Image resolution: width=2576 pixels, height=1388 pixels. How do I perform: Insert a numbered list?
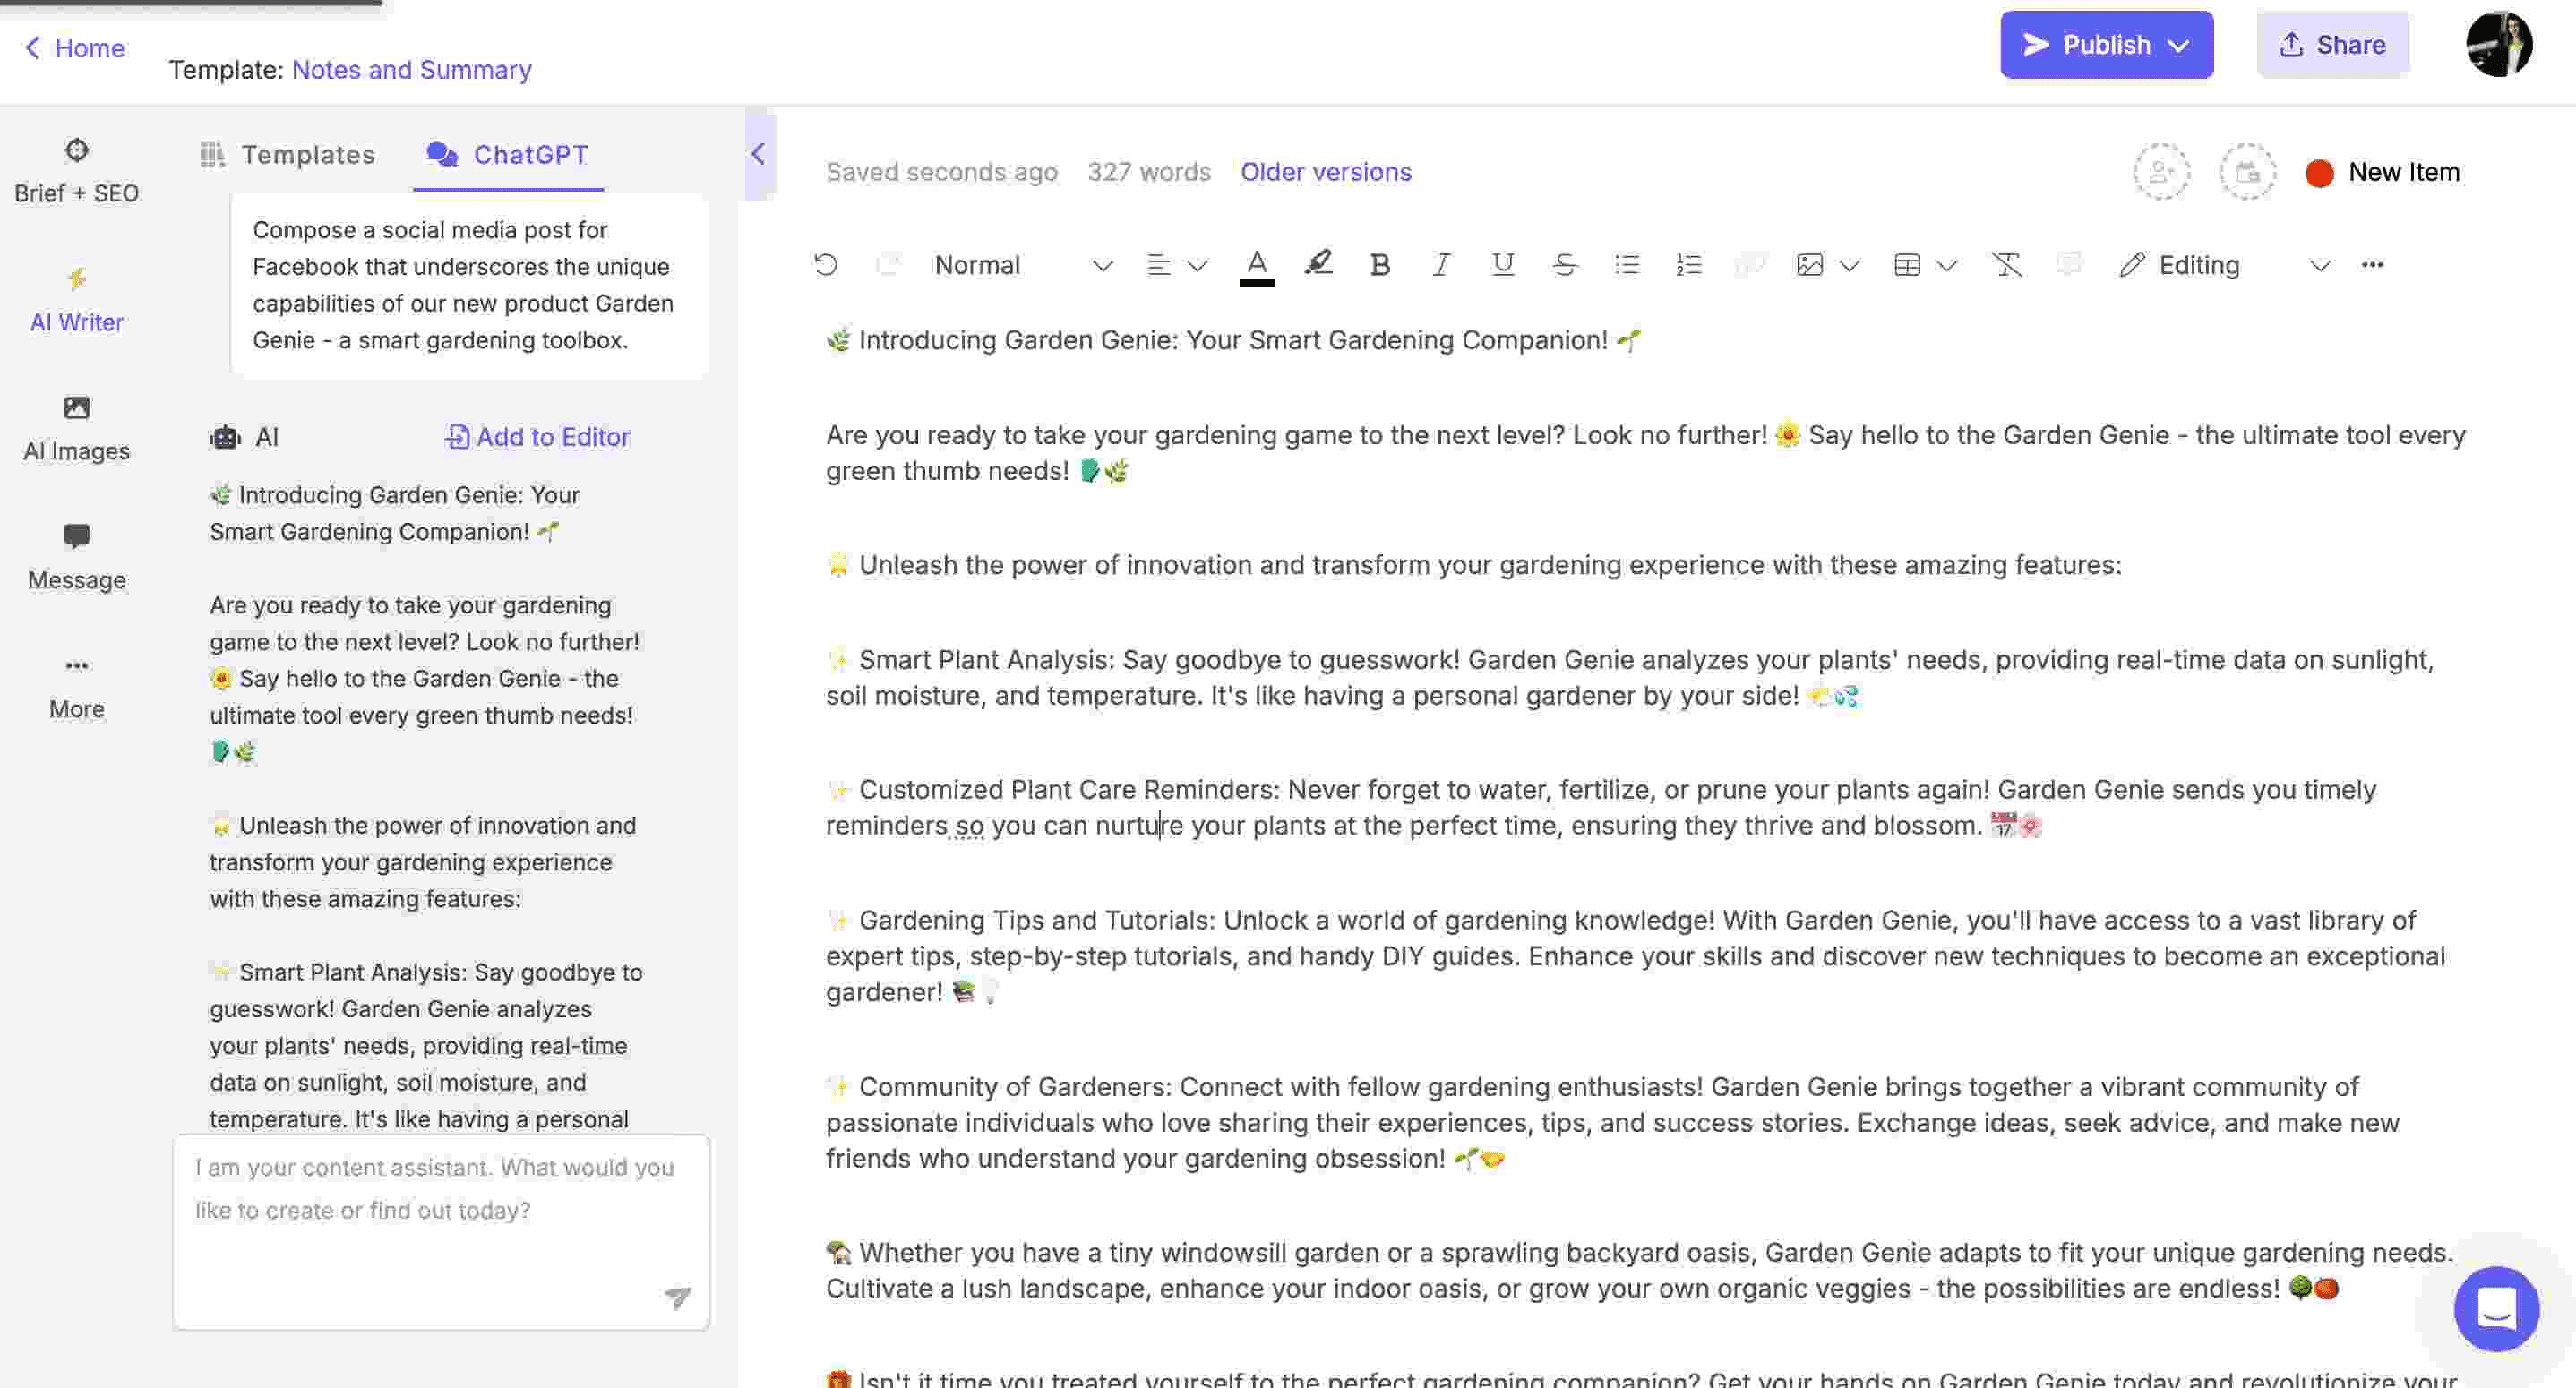click(x=1689, y=265)
